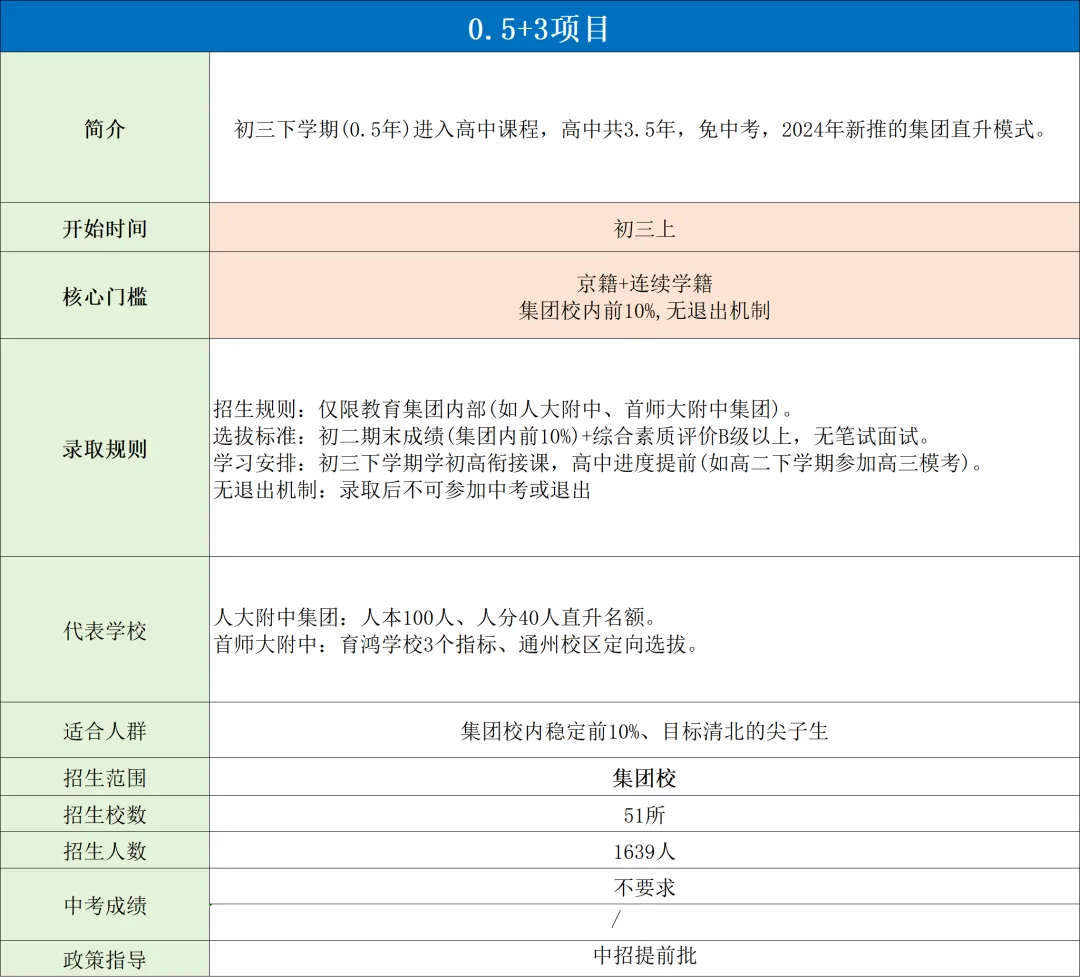Select the 开始时间 row label
This screenshot has width=1080, height=977.
[x=103, y=228]
